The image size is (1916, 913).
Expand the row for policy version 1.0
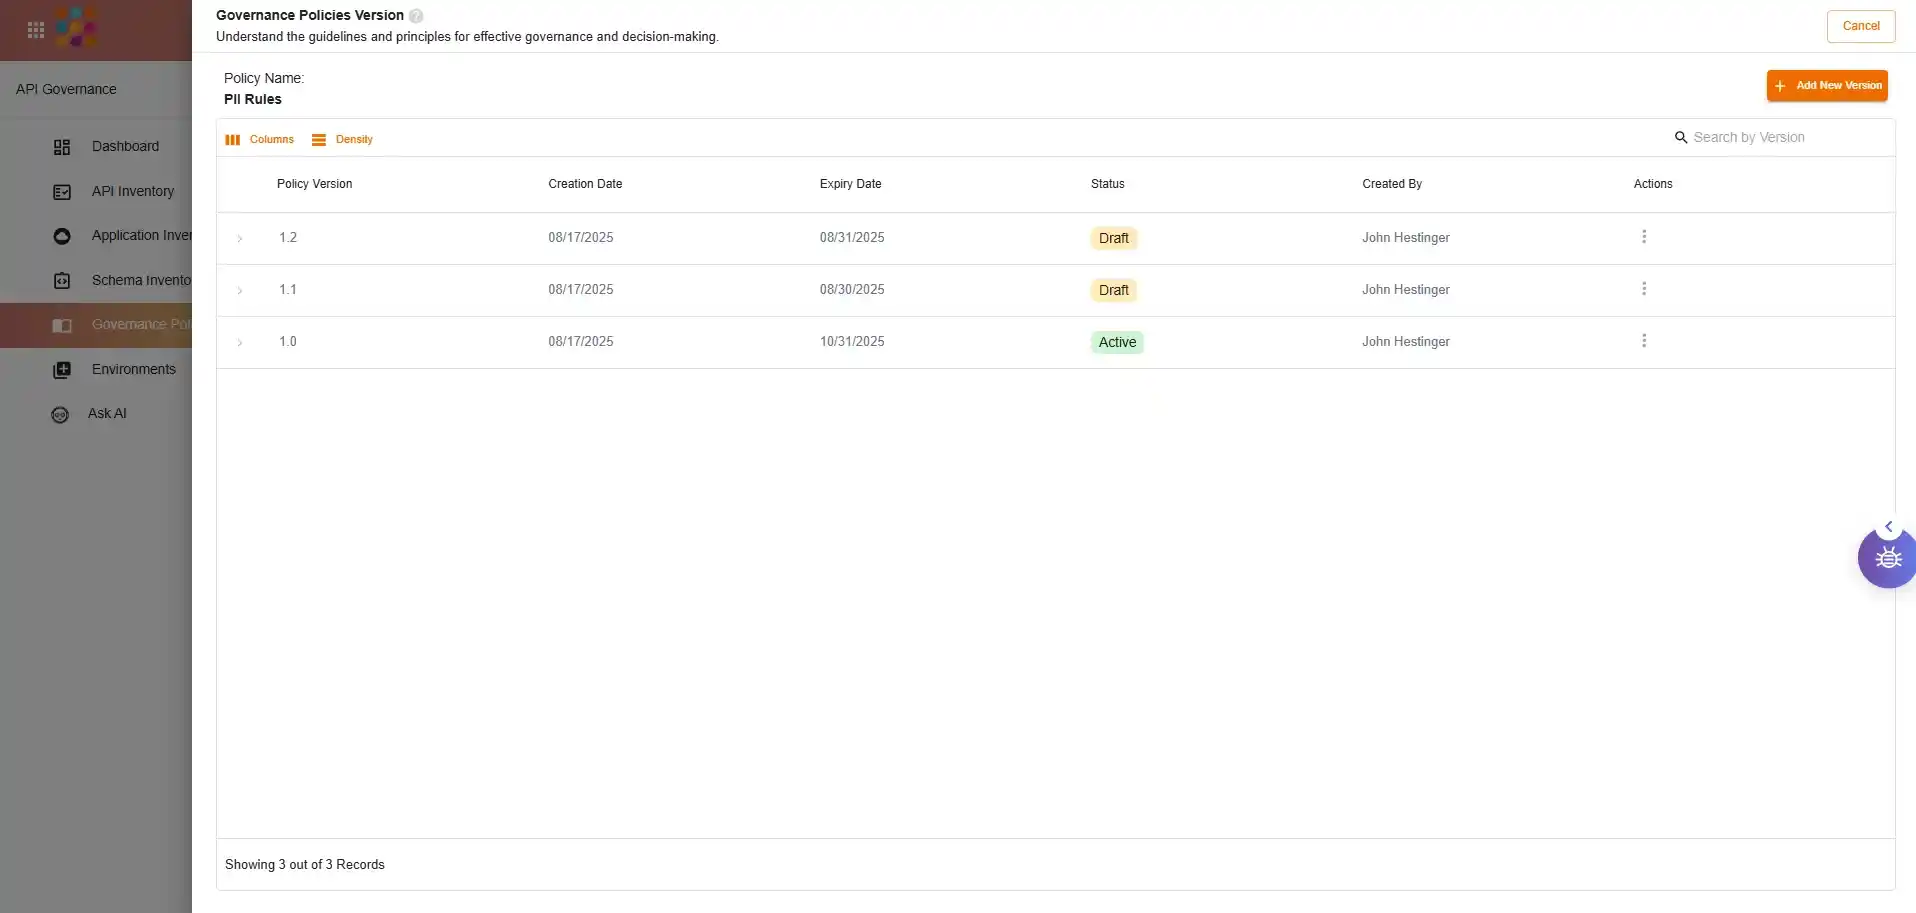240,343
